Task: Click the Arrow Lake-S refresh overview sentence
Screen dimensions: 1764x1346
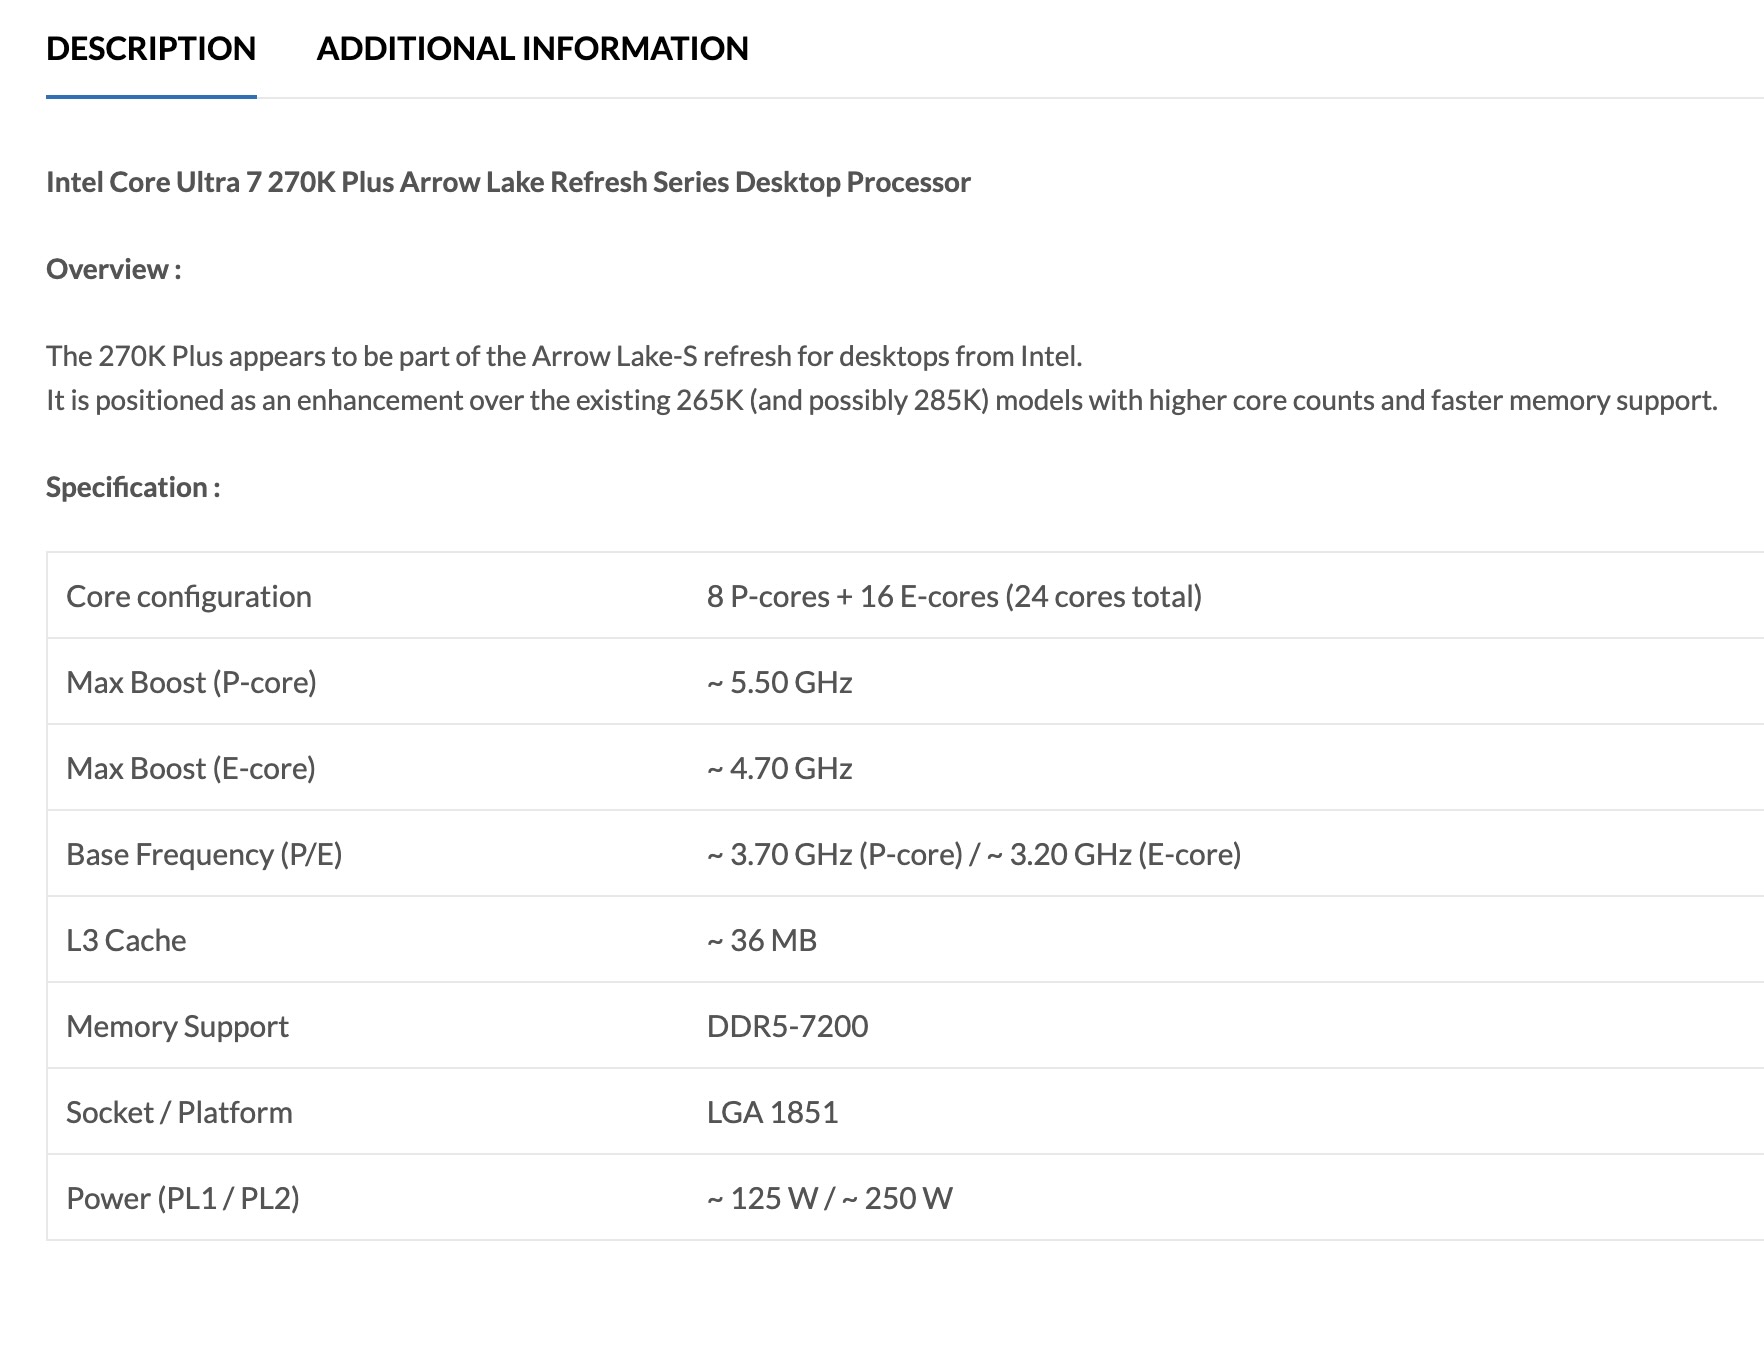Action: [564, 356]
